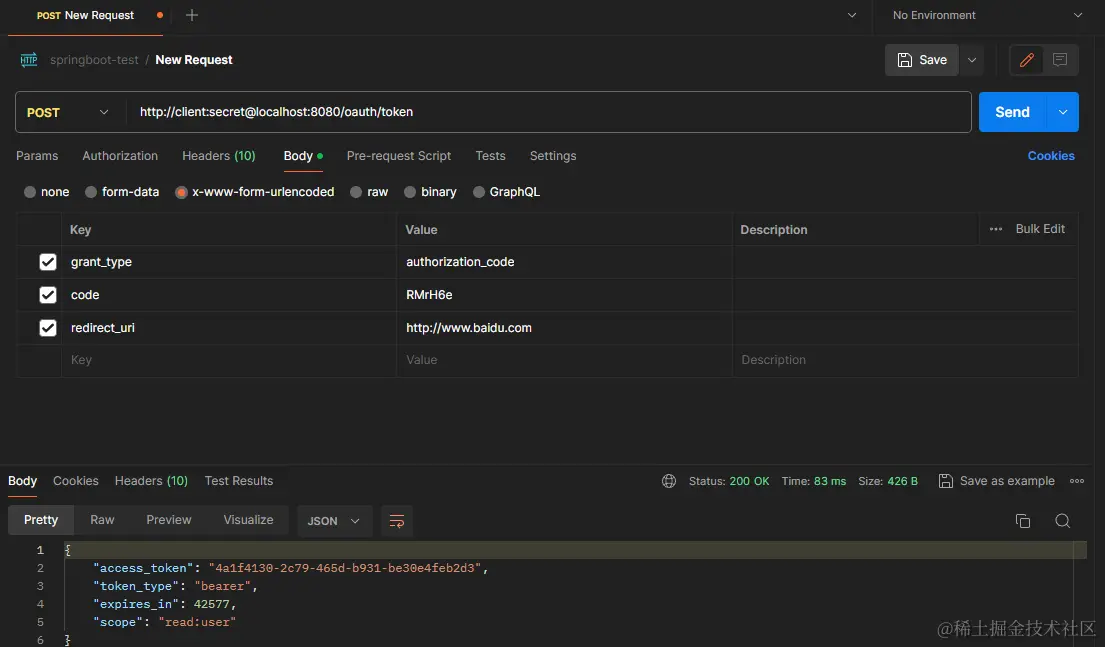Switch response view to Raw

point(102,519)
